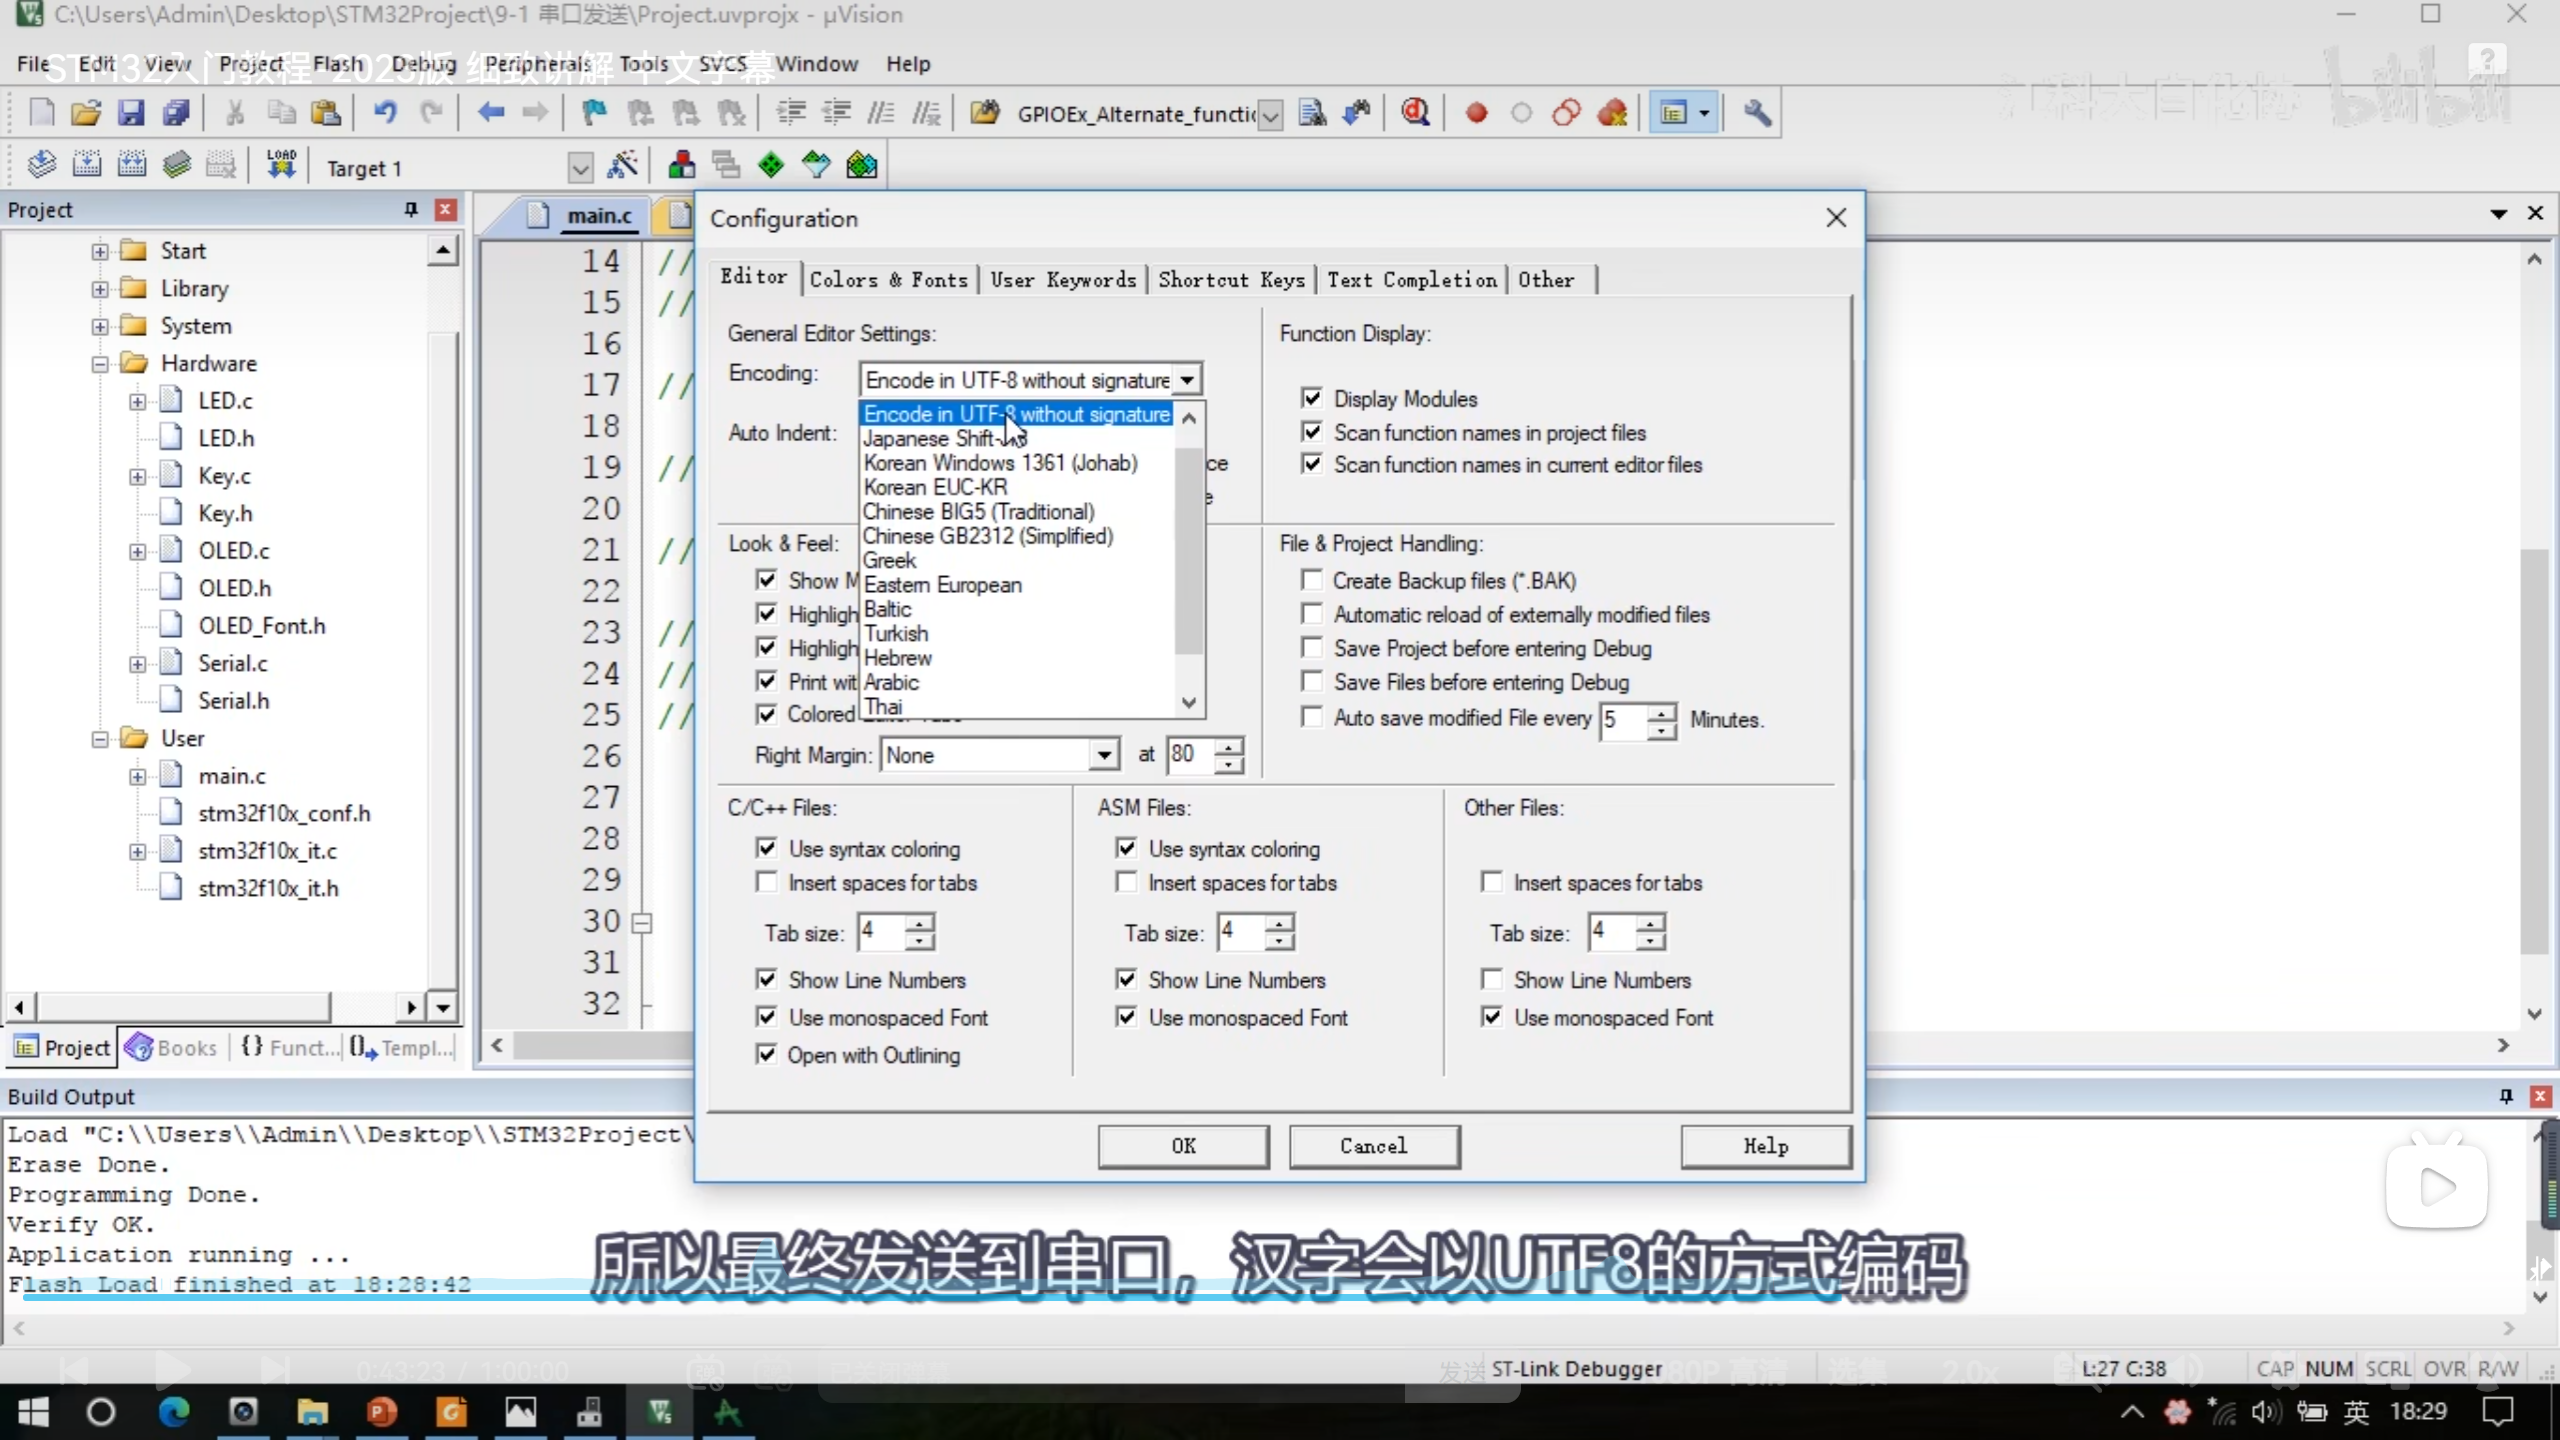Click the Undo arrow icon
Screen dimensions: 2560x1440
coord(385,113)
